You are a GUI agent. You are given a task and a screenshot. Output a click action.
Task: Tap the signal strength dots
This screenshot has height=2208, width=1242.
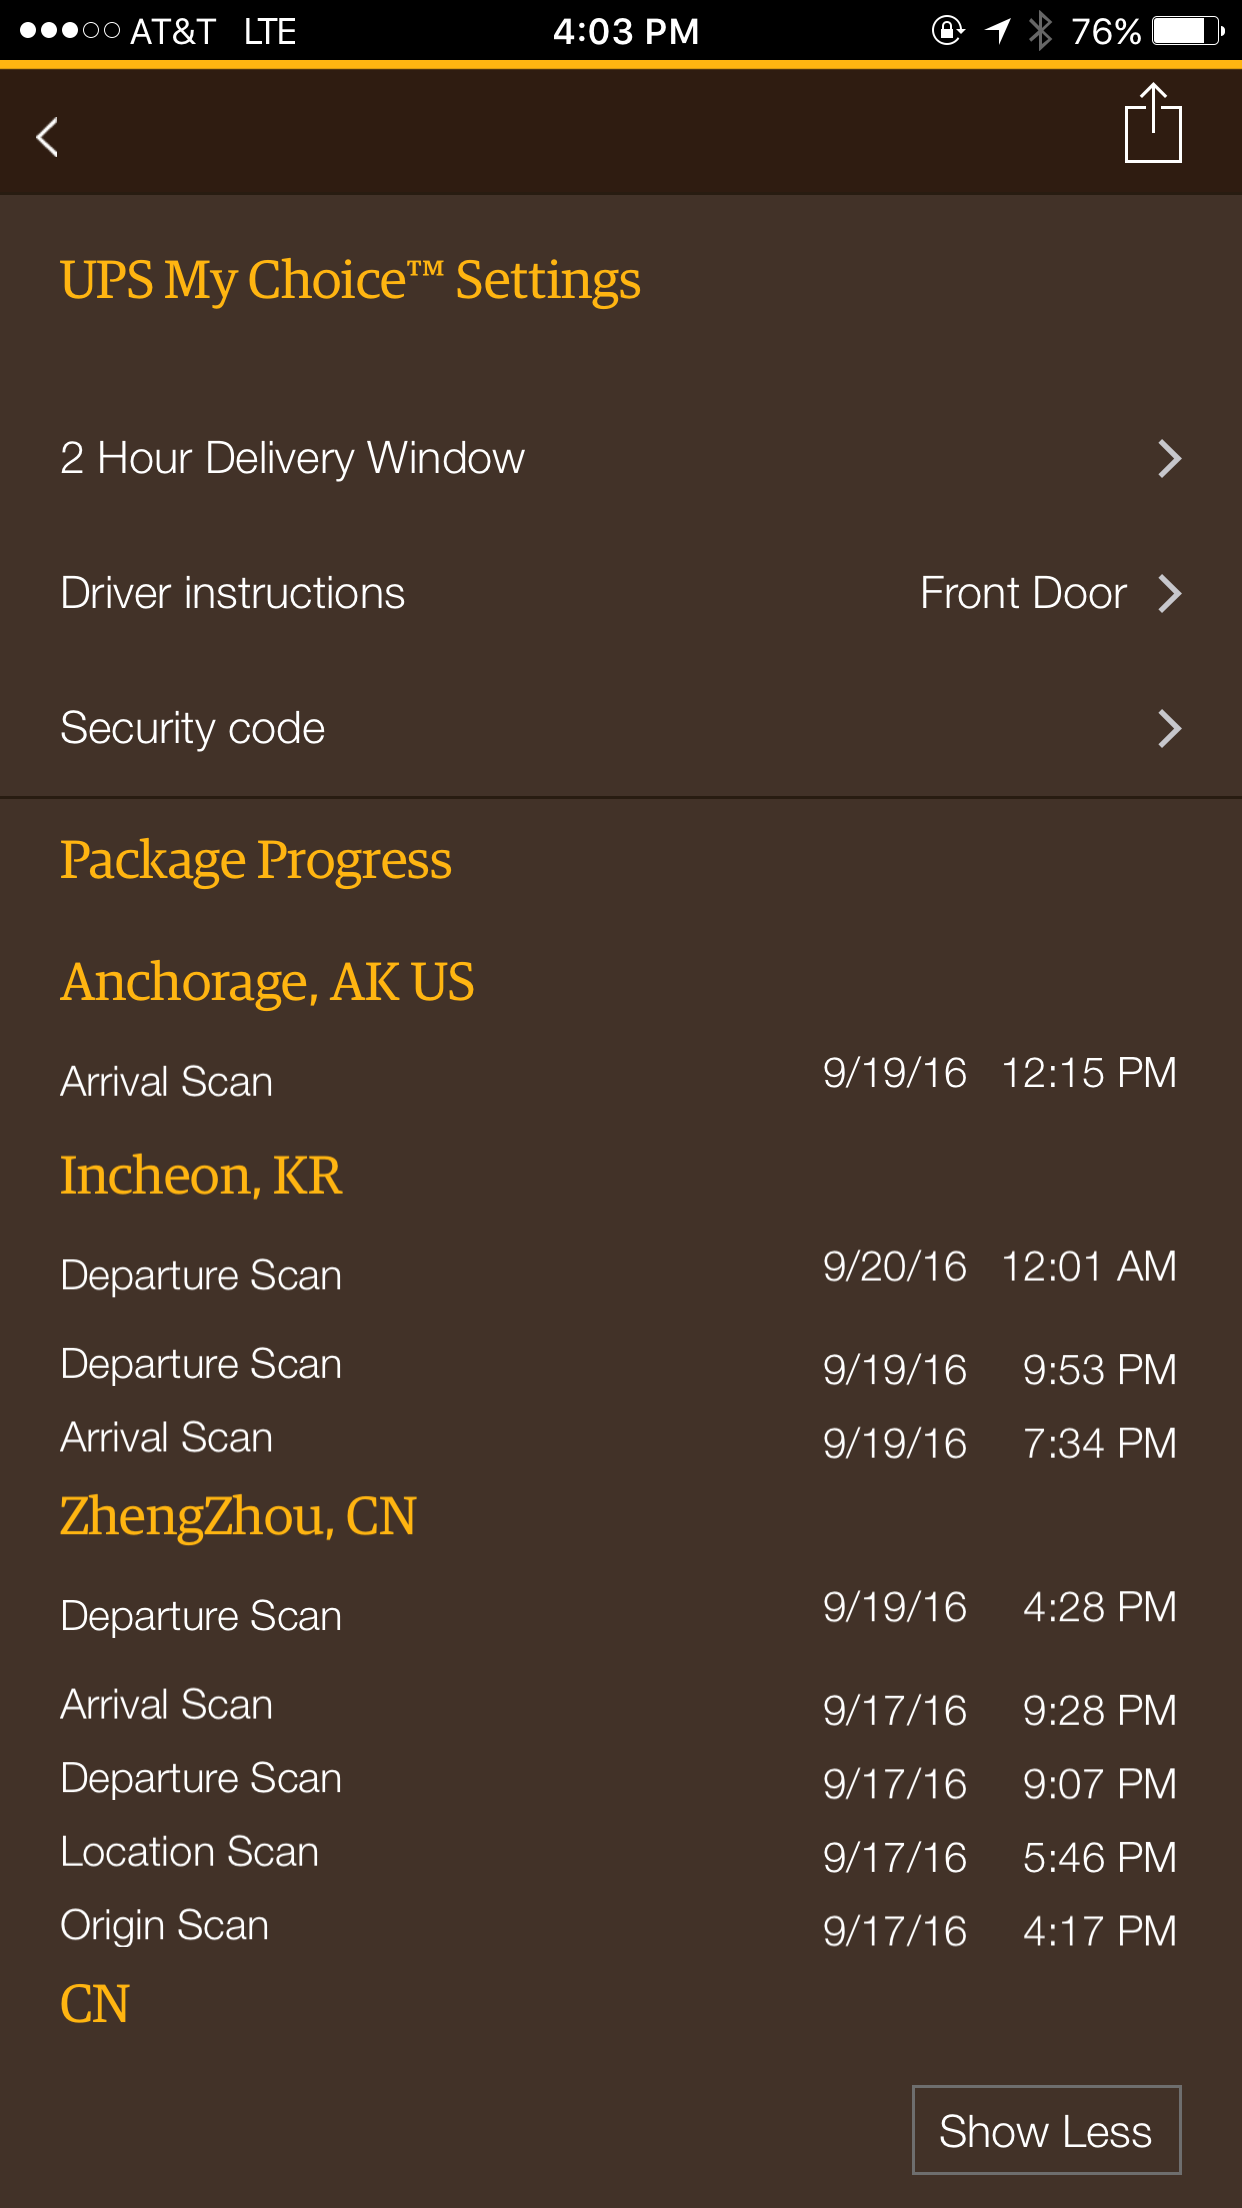click(x=69, y=31)
